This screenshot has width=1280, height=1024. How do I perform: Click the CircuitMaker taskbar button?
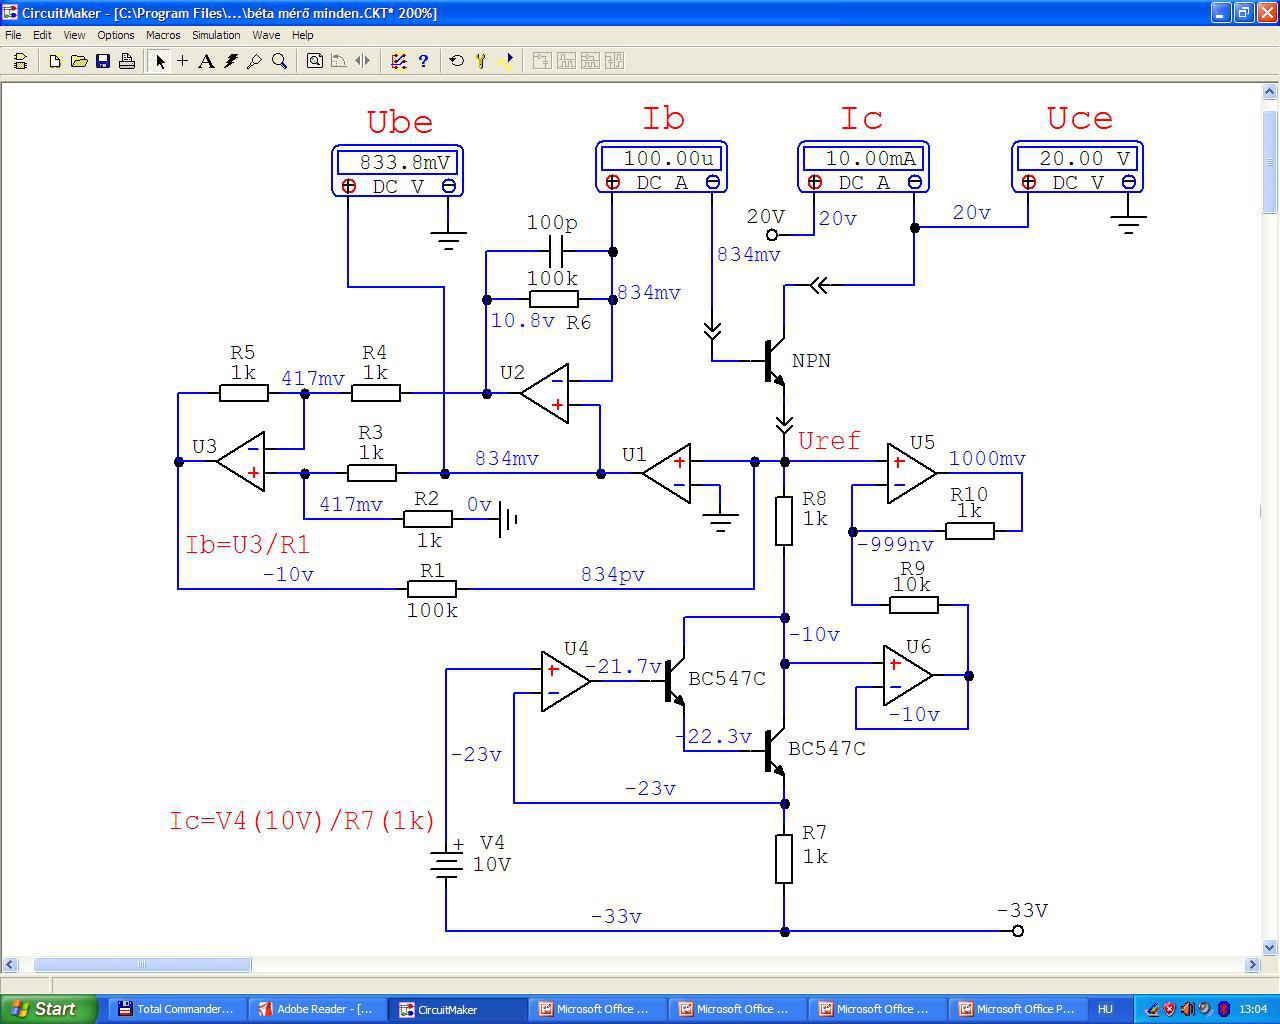pyautogui.click(x=458, y=1009)
